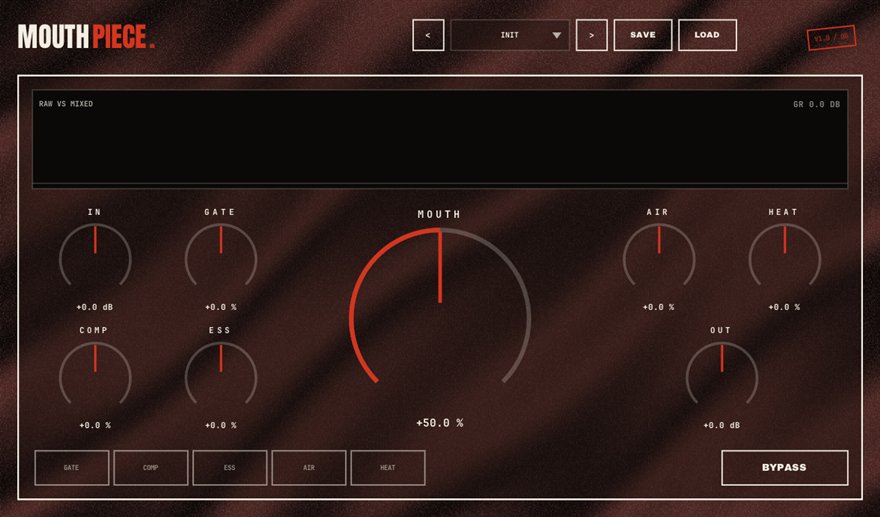Toggle the BYPASS button
Screen dimensions: 880x517
(785, 468)
